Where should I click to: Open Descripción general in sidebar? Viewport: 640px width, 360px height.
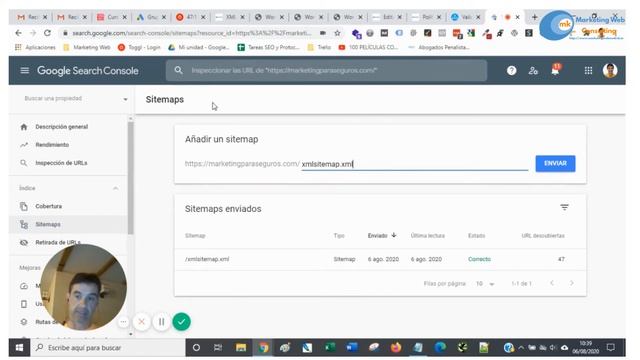(62, 127)
